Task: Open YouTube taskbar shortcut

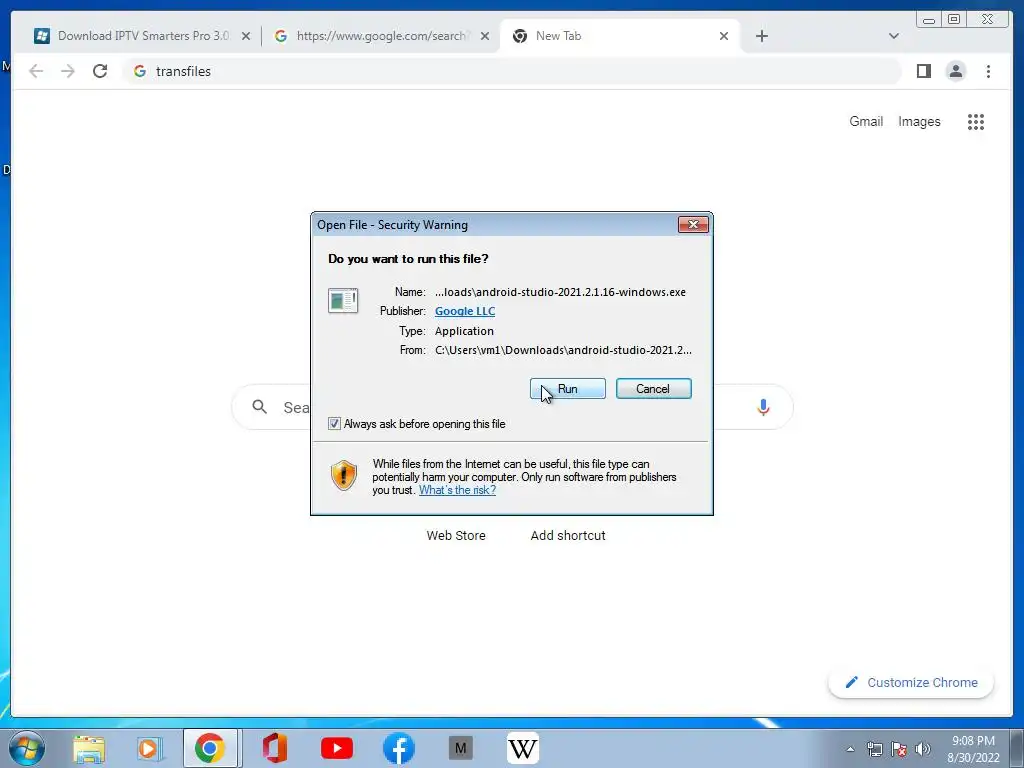Action: click(x=336, y=748)
